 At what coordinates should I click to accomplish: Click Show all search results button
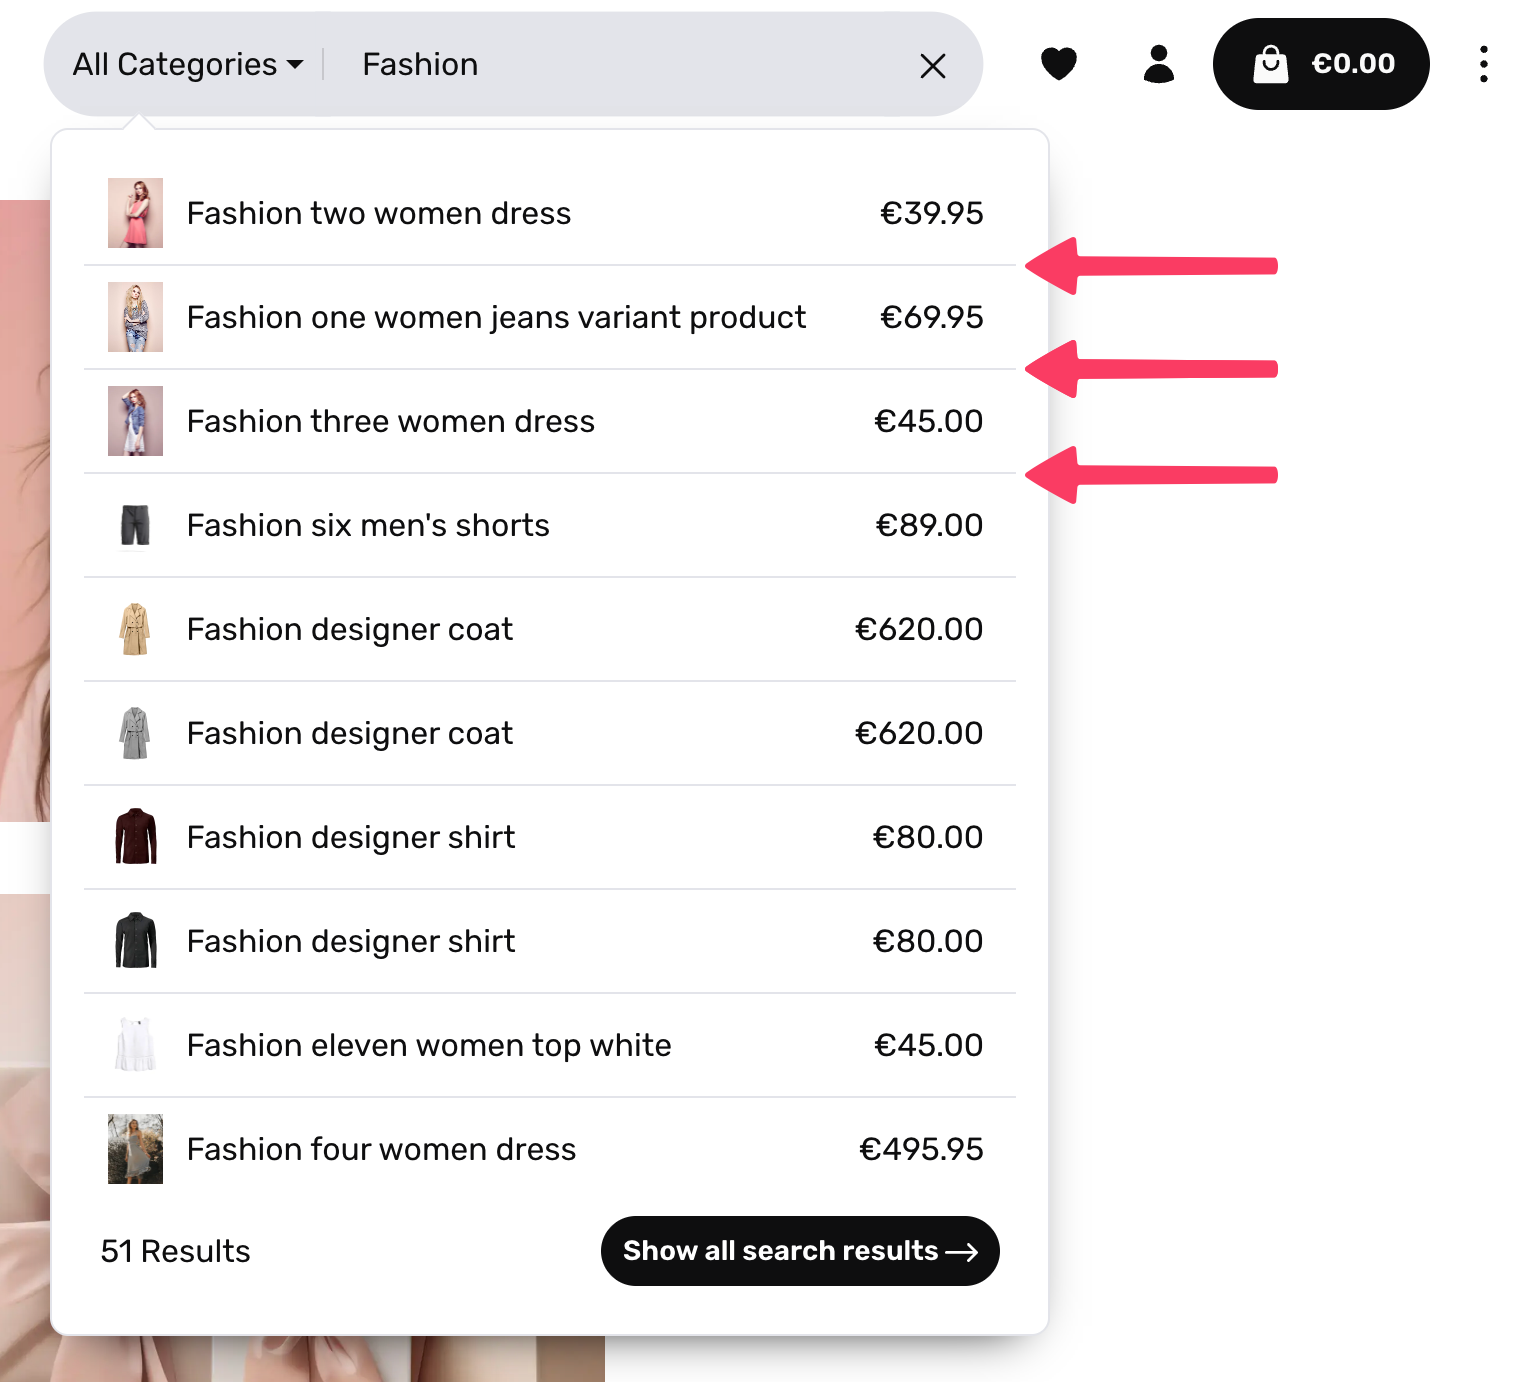tap(799, 1251)
